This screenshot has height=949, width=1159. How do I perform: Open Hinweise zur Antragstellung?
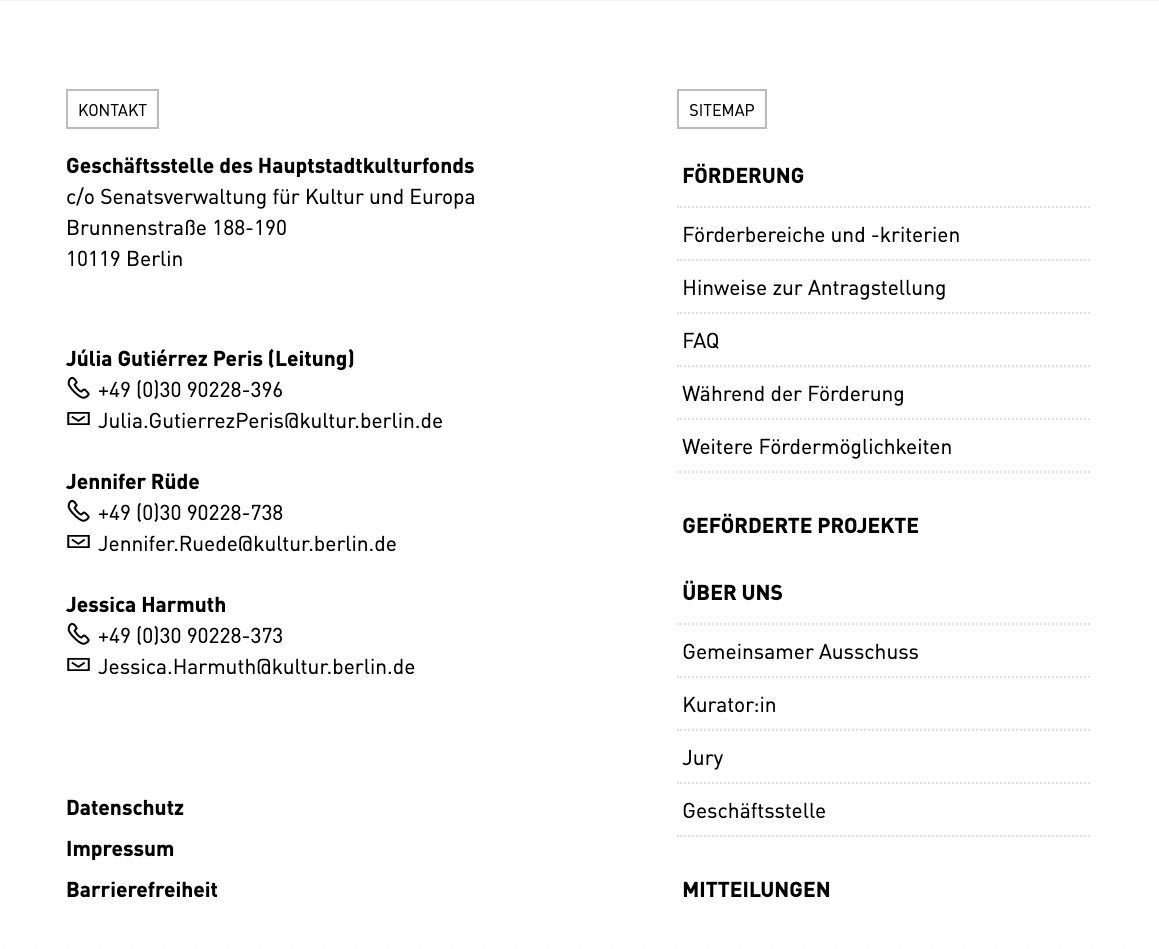point(814,288)
